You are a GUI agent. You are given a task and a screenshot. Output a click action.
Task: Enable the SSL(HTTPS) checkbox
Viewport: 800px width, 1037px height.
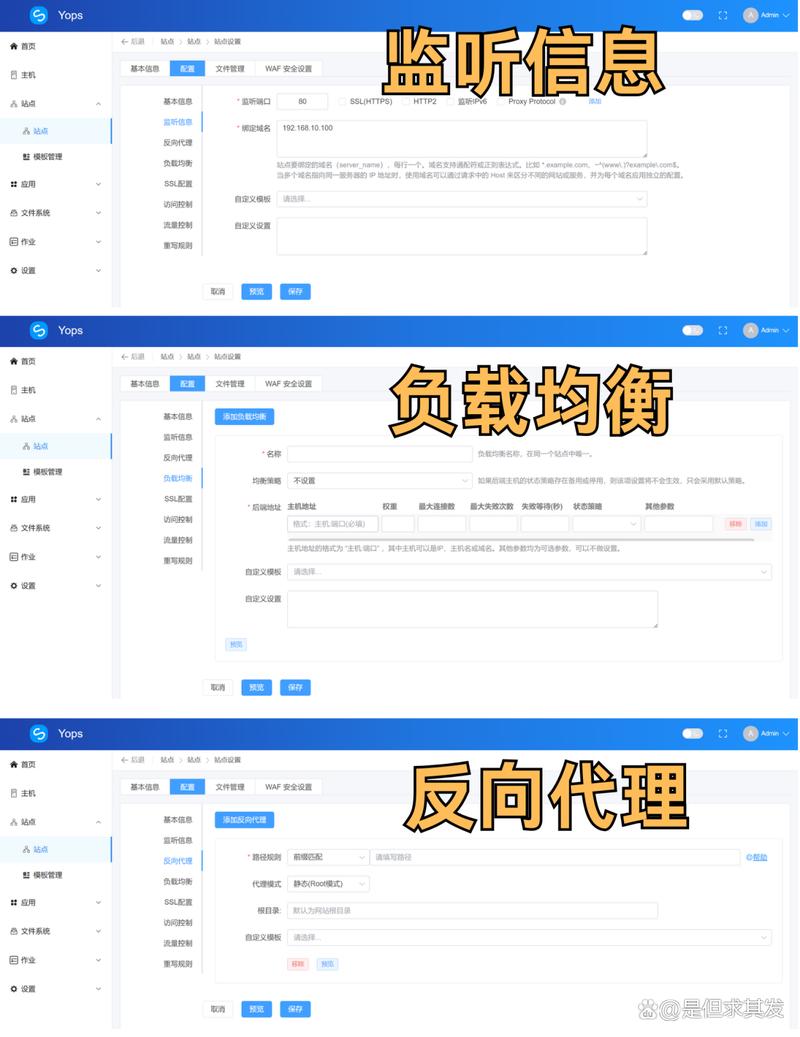(340, 101)
